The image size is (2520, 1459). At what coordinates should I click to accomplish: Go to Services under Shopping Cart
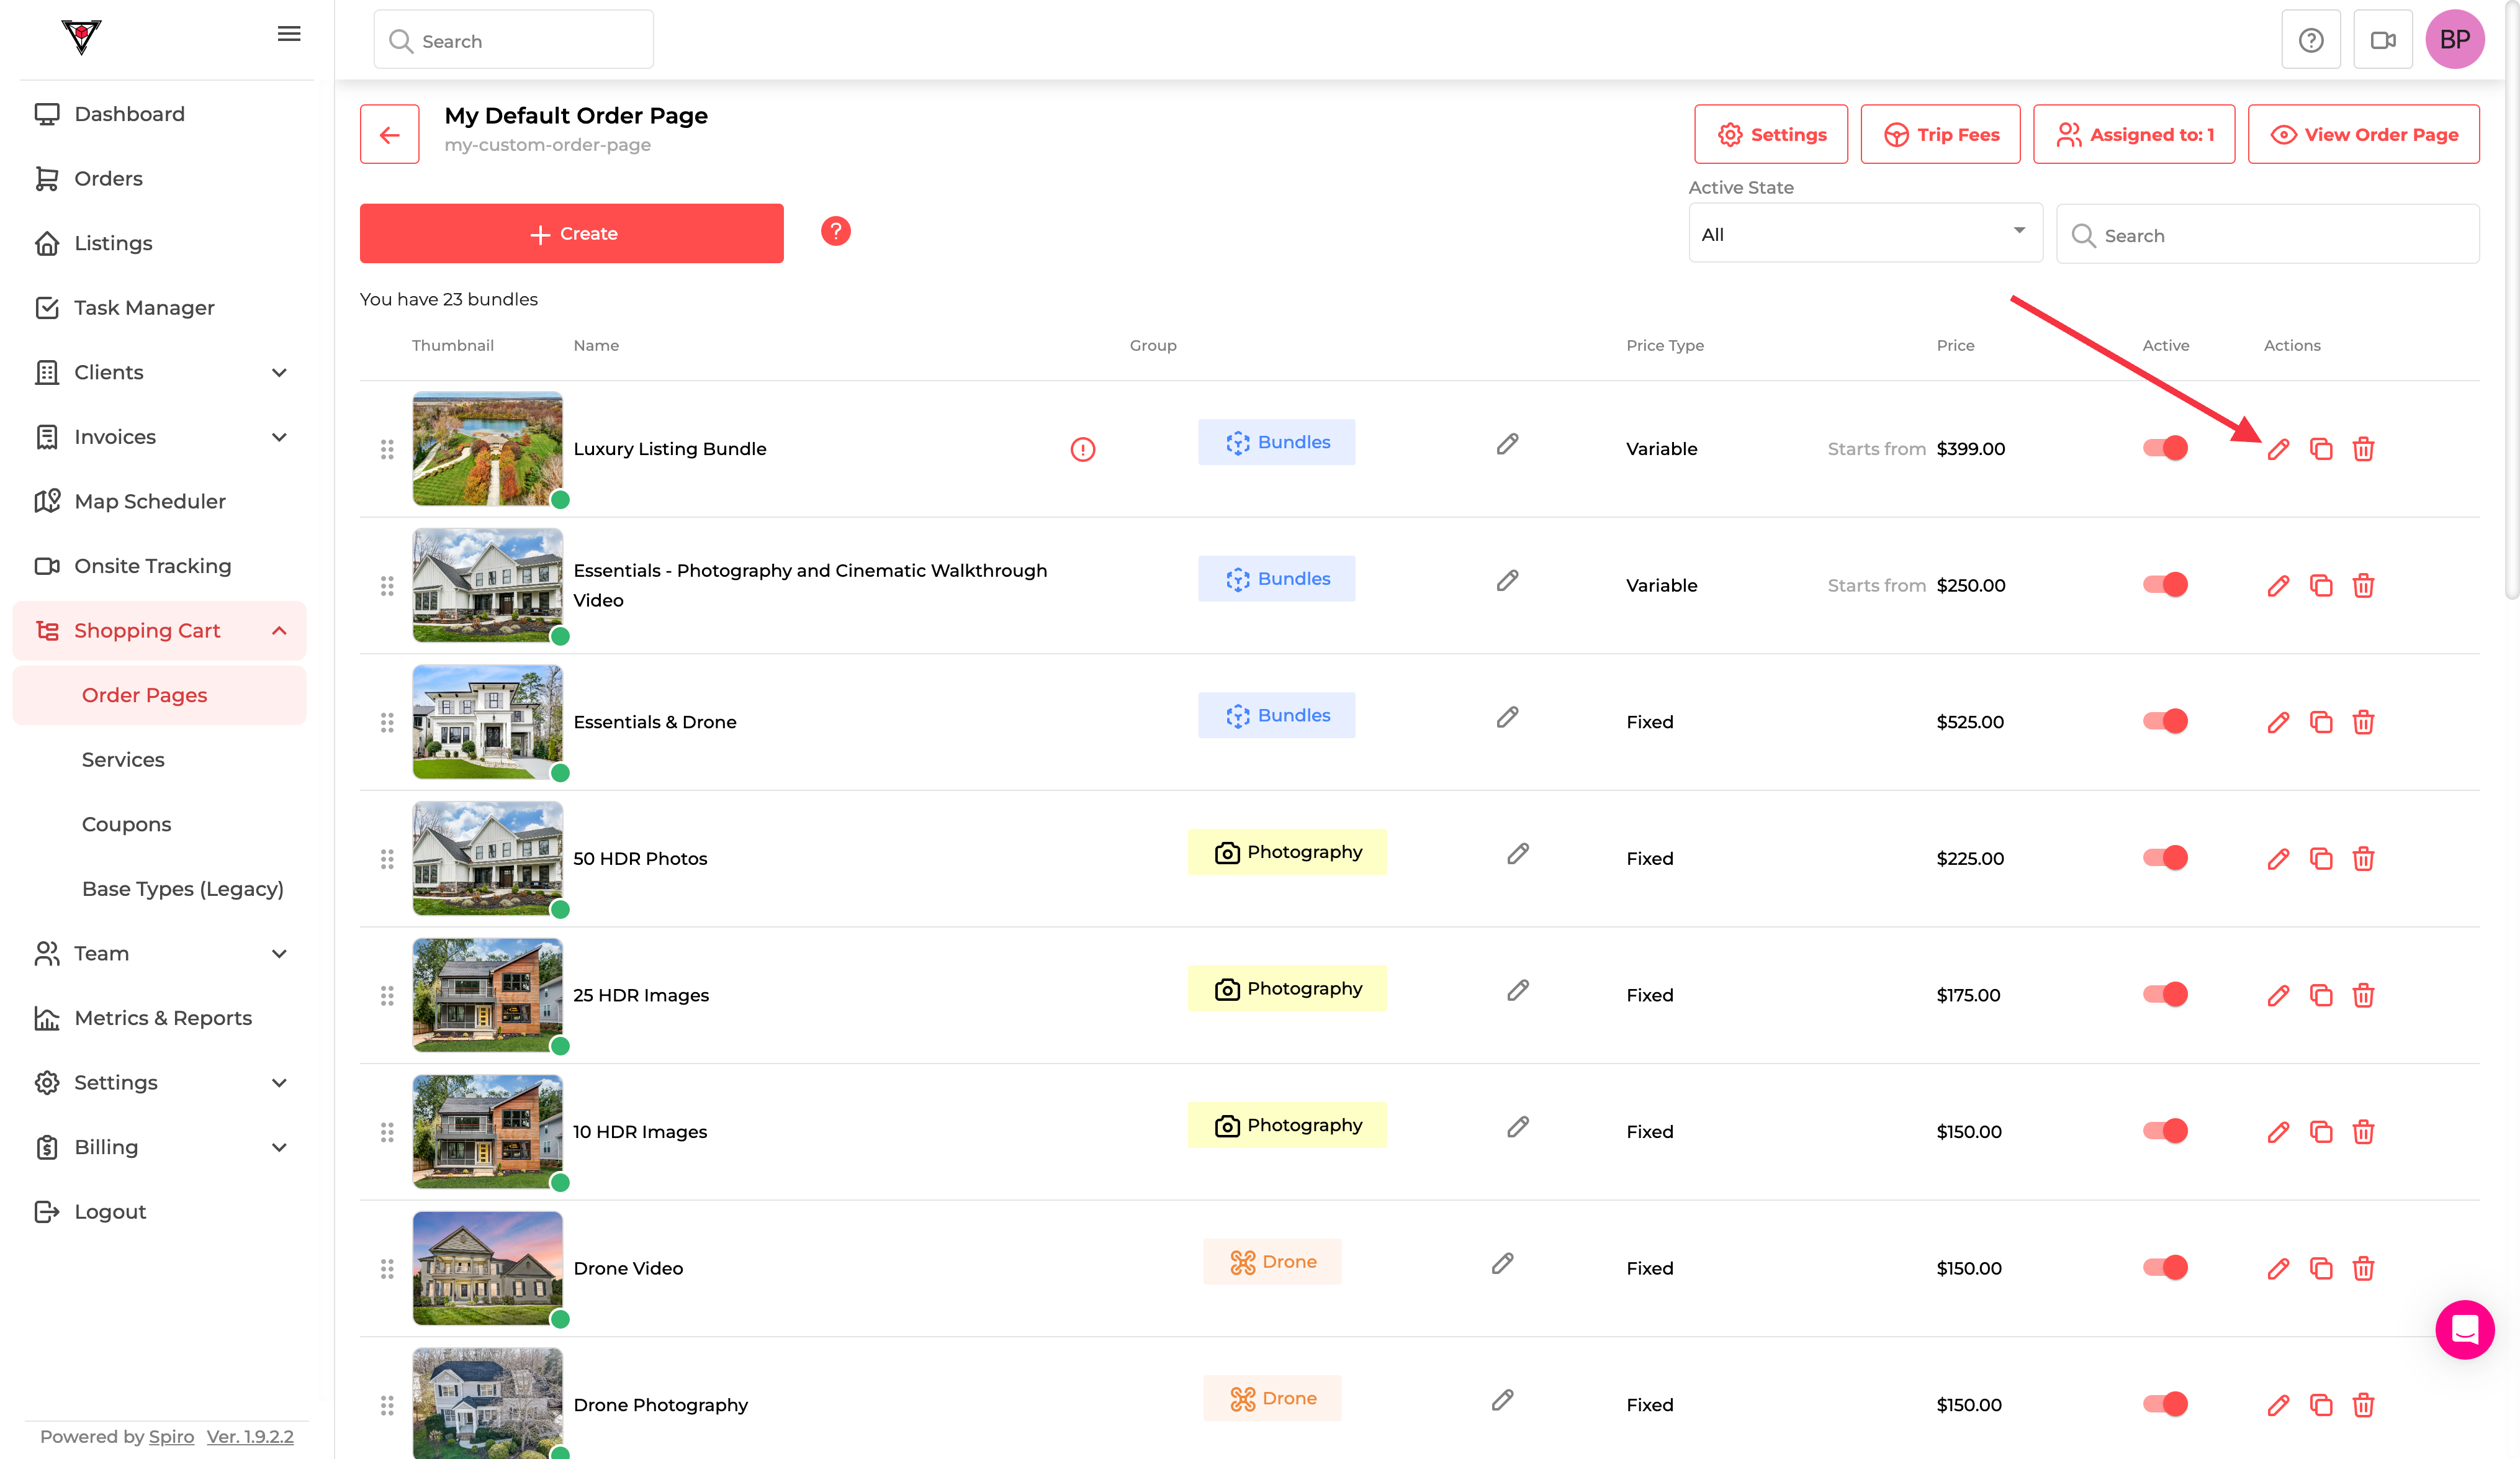point(123,760)
